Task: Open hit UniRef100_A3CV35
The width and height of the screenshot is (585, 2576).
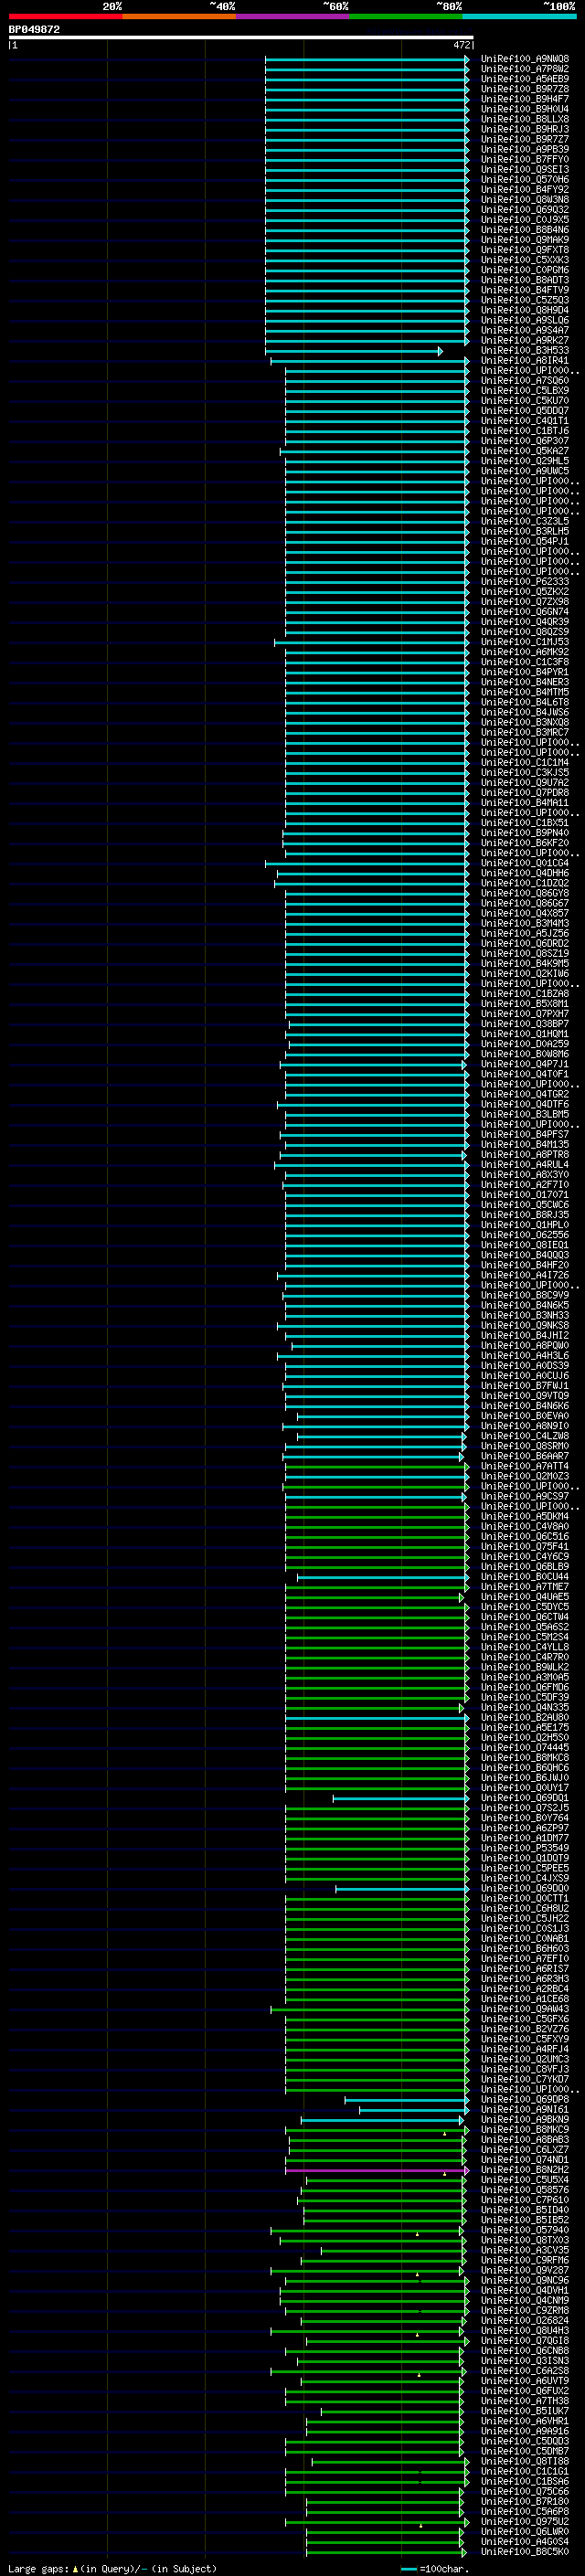Action: pos(525,2250)
